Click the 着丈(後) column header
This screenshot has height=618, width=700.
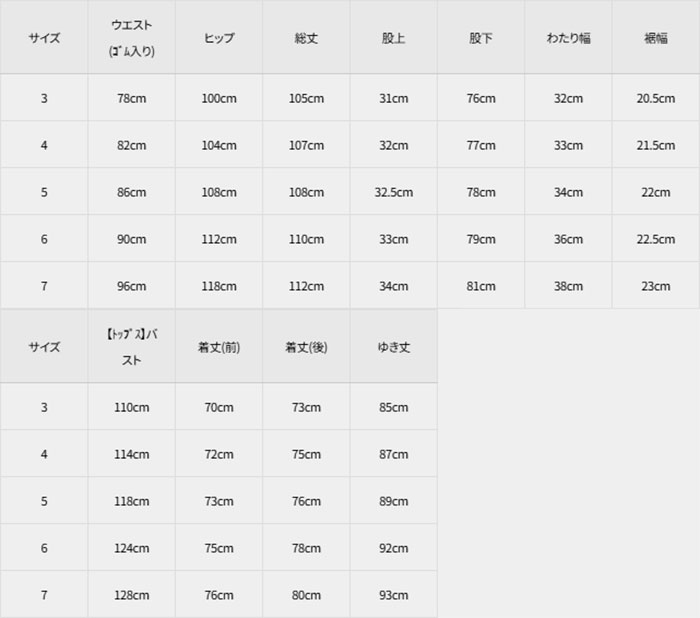click(x=306, y=347)
